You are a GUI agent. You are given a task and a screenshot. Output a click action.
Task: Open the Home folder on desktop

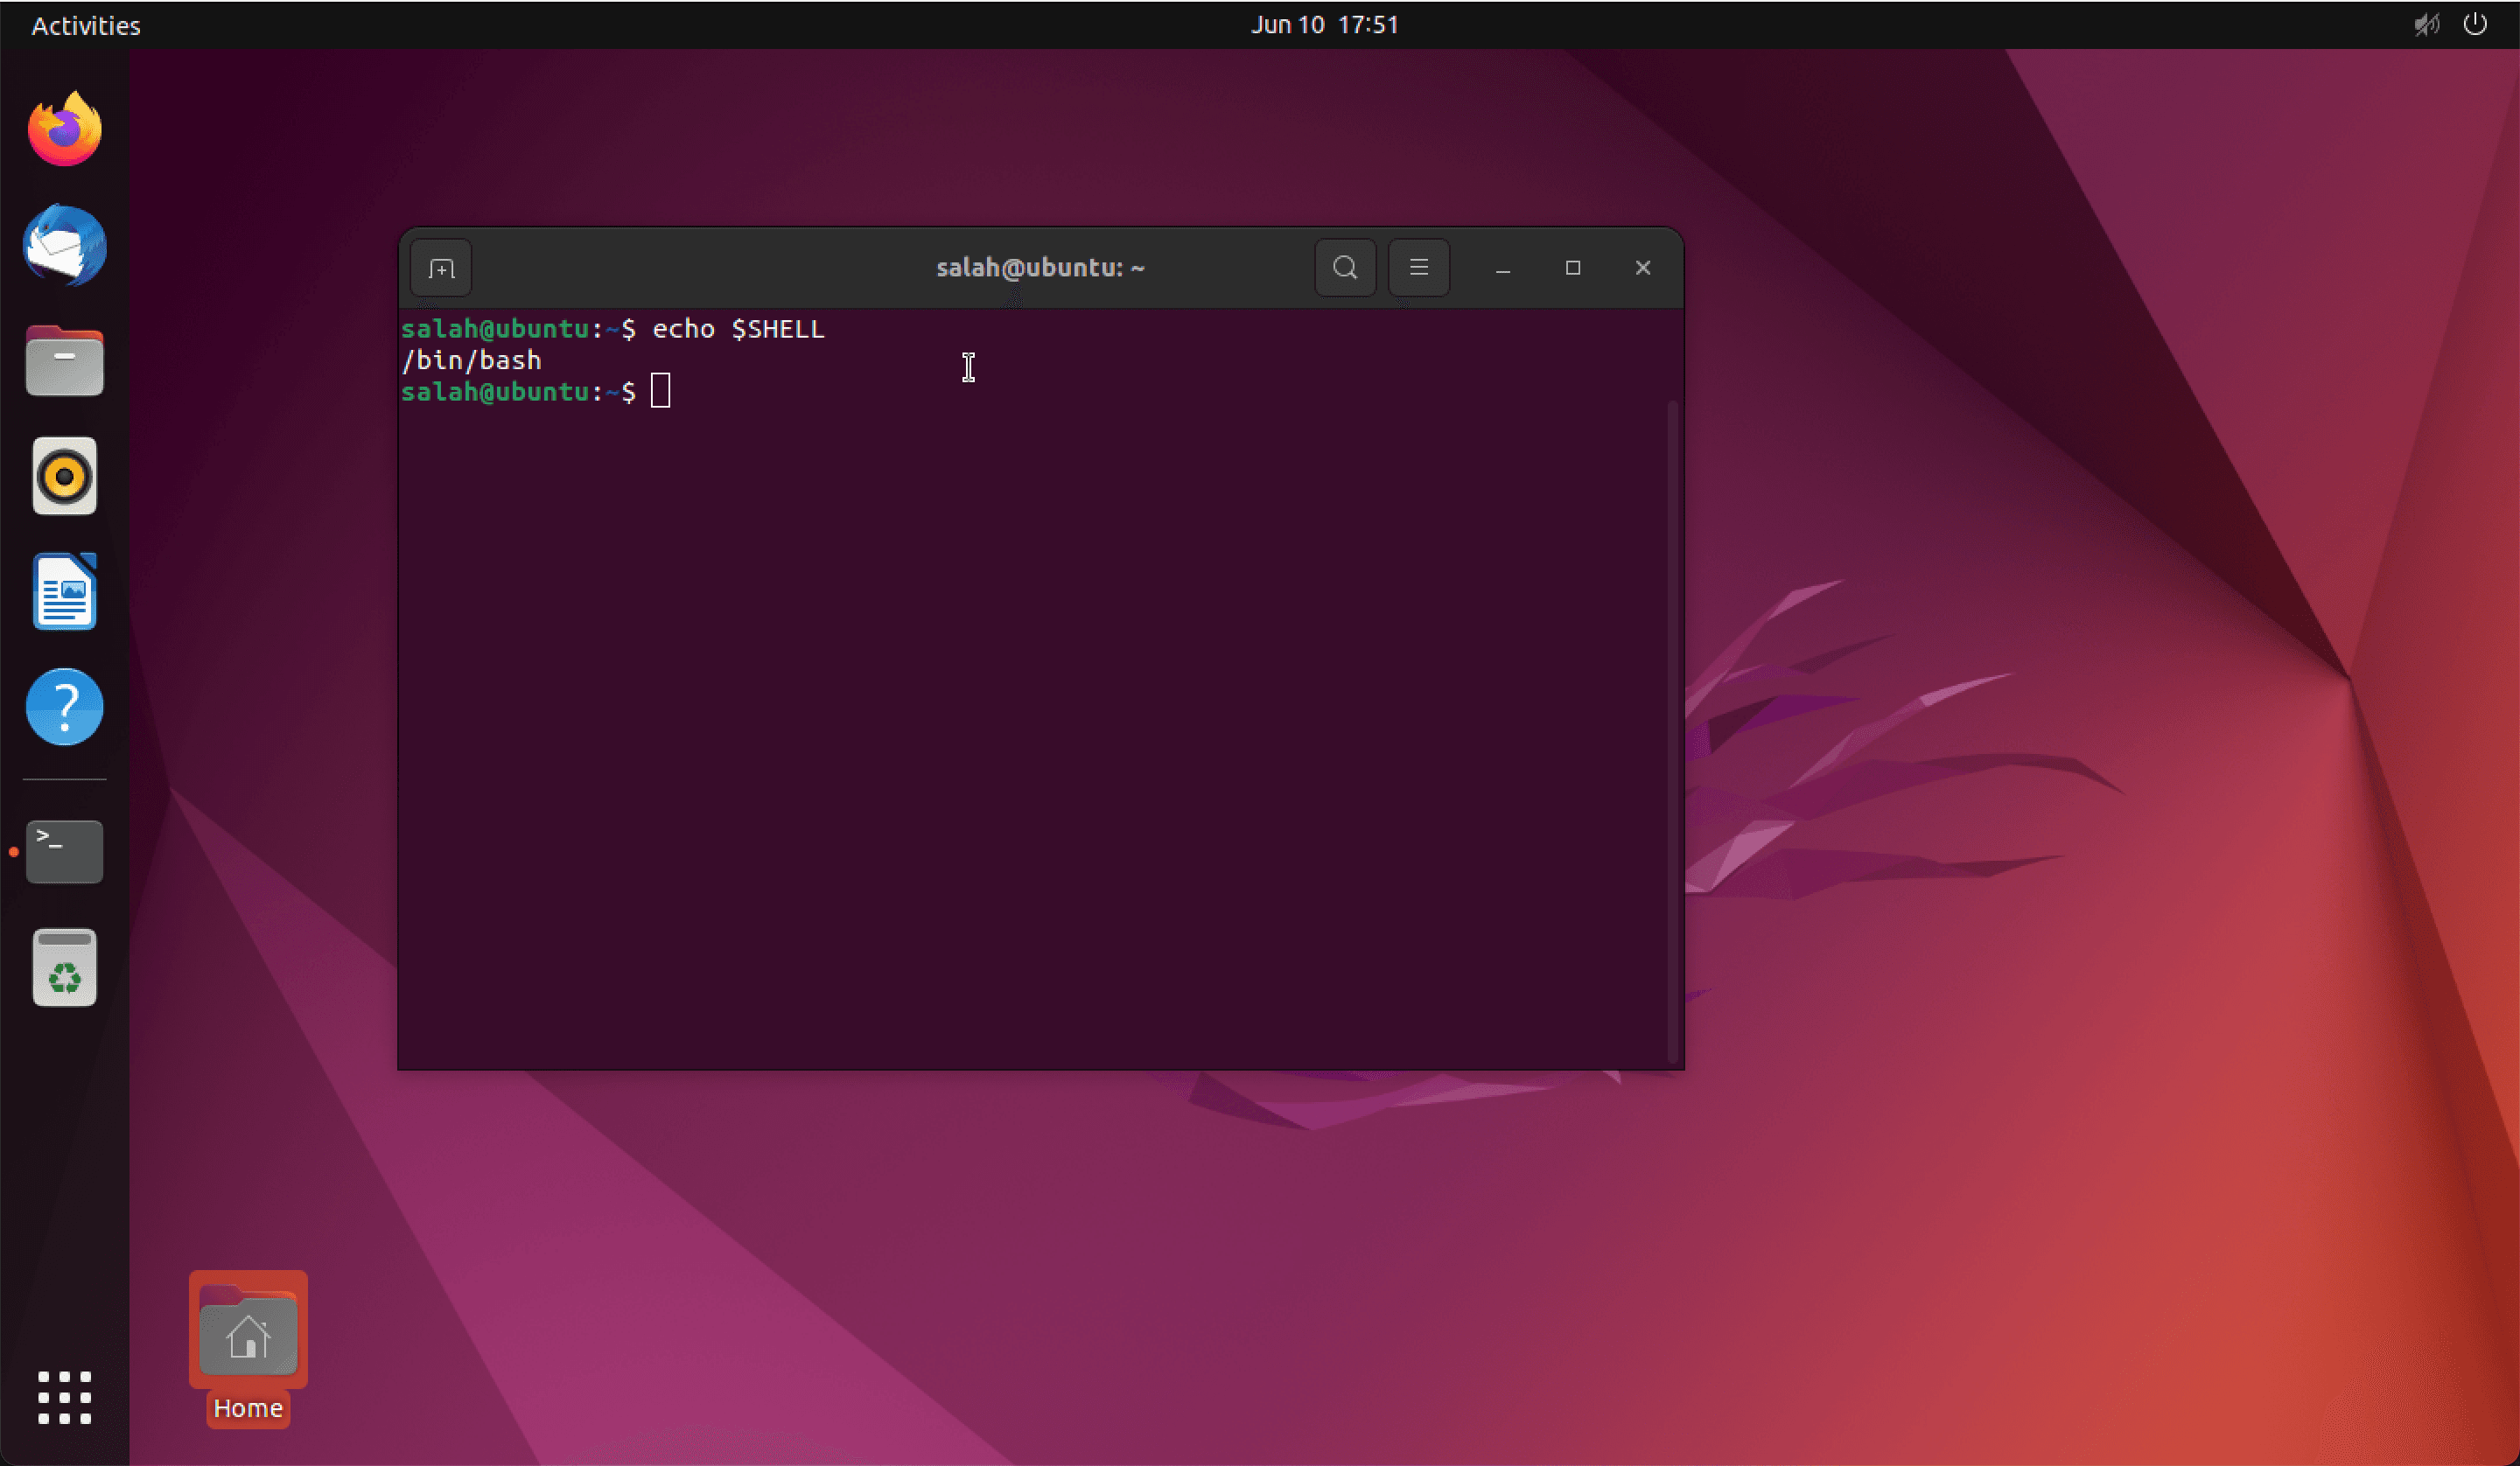[248, 1336]
